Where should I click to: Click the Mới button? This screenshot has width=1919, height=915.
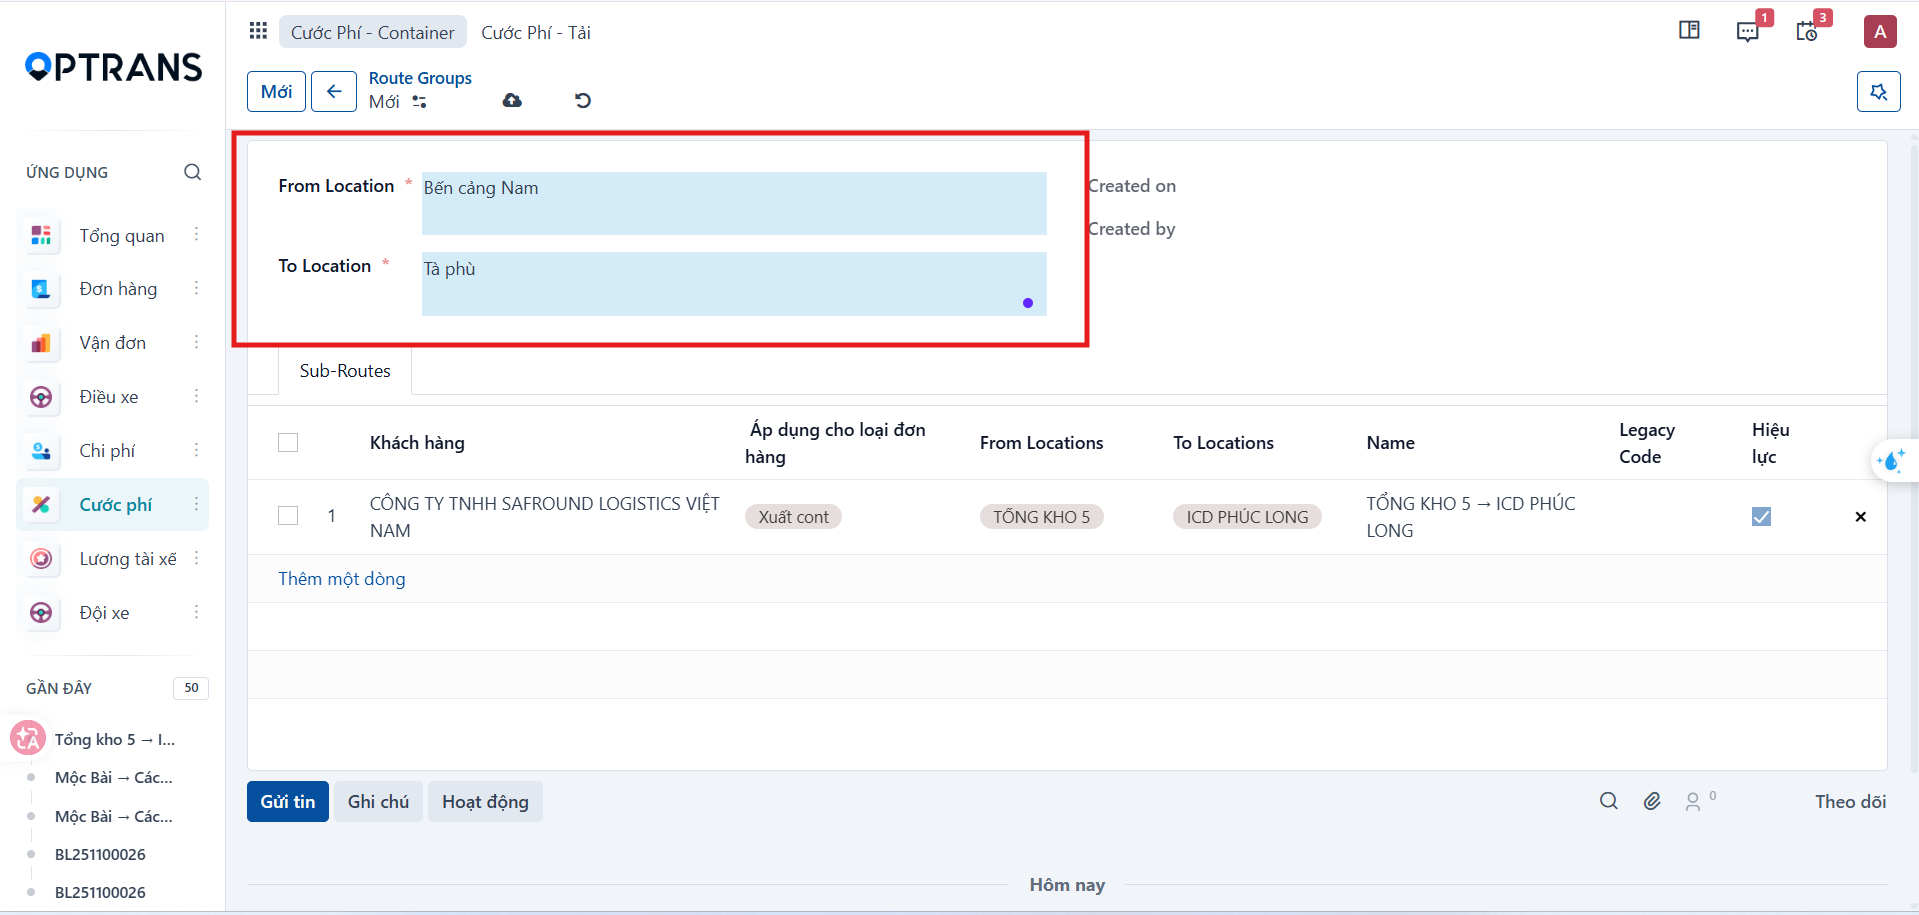pyautogui.click(x=276, y=92)
